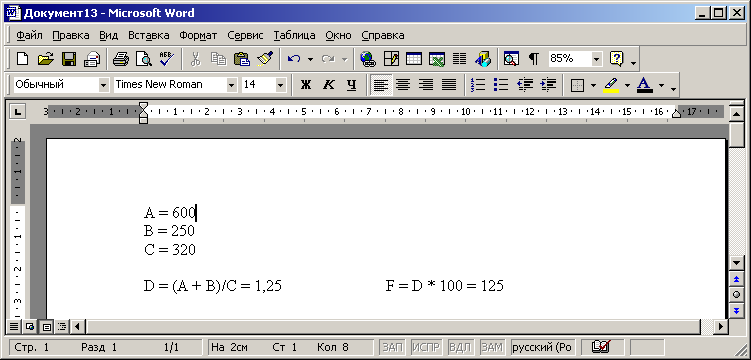The width and height of the screenshot is (751, 360).
Task: Toggle bold formatting (Ж)
Action: click(x=305, y=85)
